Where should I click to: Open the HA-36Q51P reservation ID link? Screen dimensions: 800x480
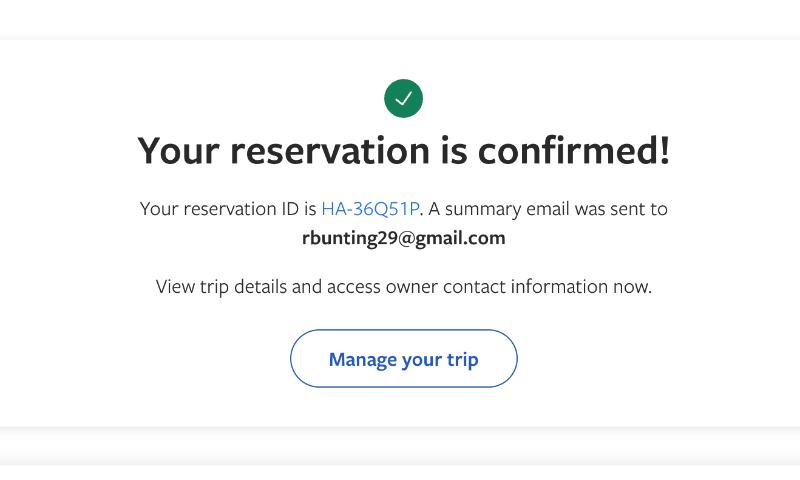[370, 209]
